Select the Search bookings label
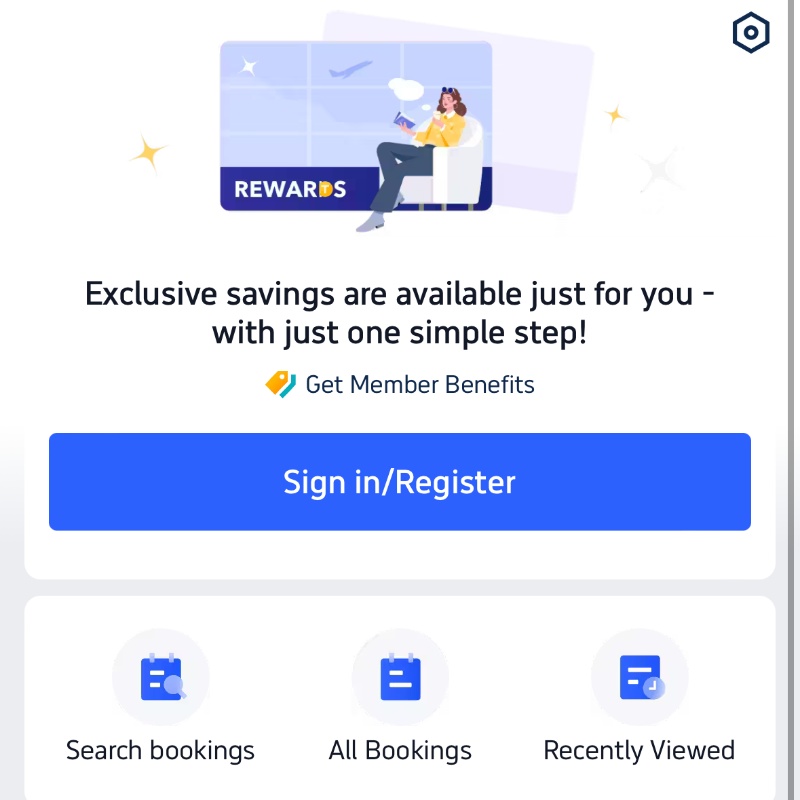Viewport: 800px width, 800px height. click(160, 751)
